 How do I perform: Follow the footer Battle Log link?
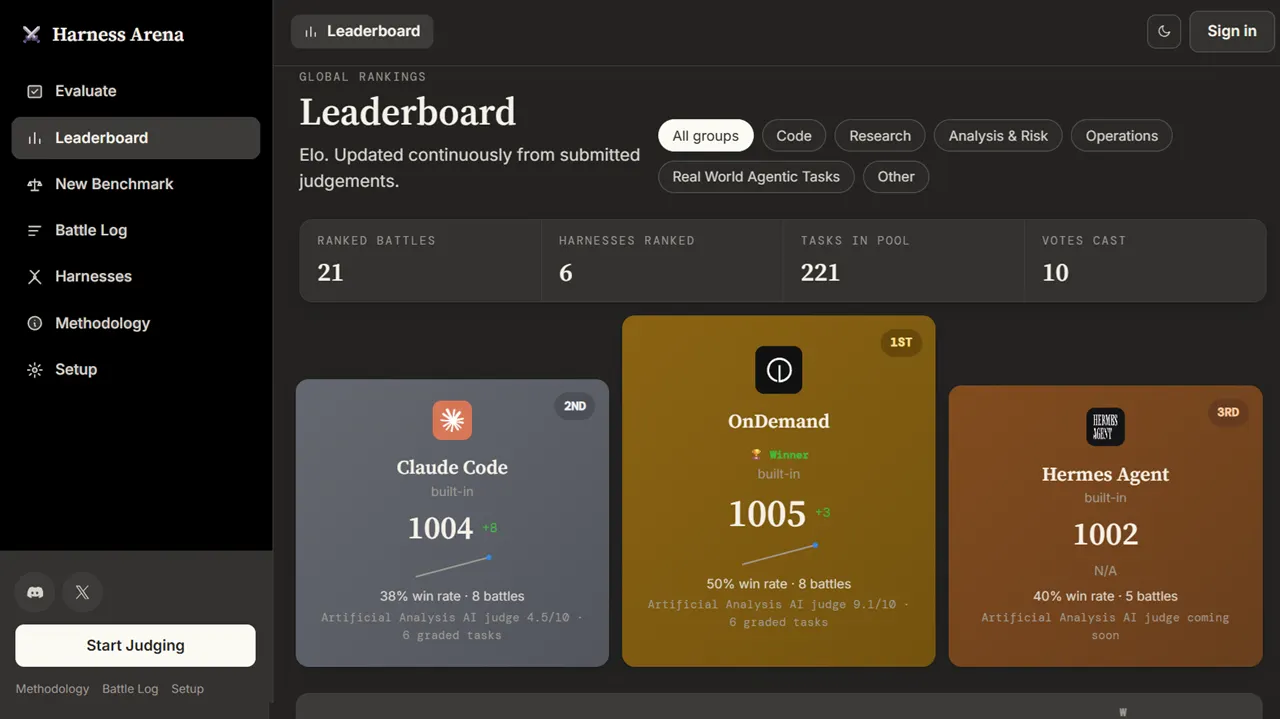(x=130, y=689)
